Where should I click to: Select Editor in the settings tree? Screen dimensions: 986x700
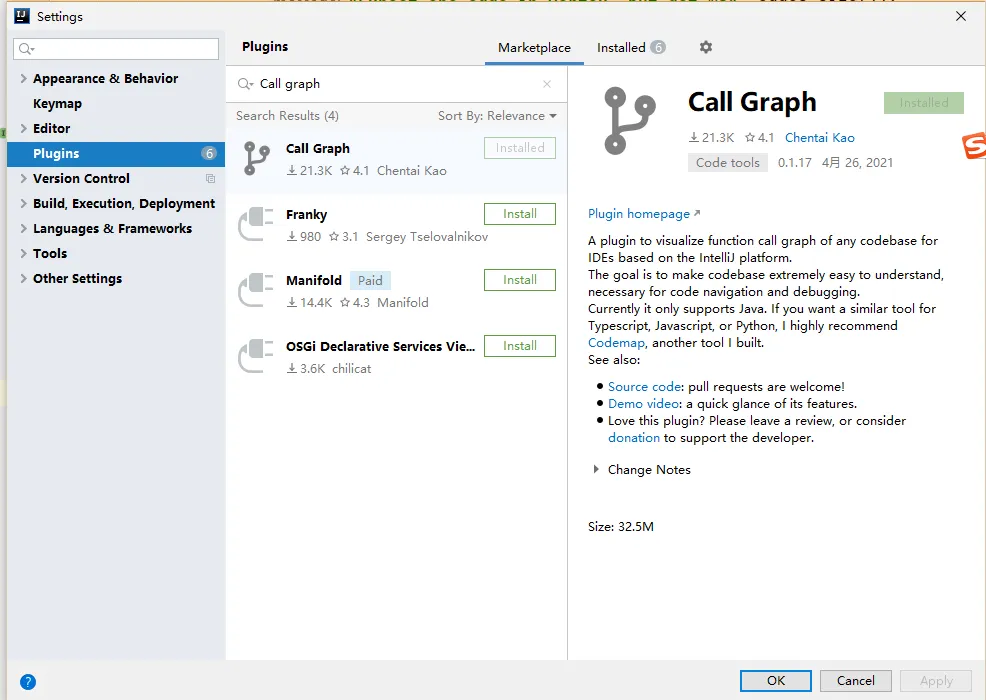click(52, 128)
